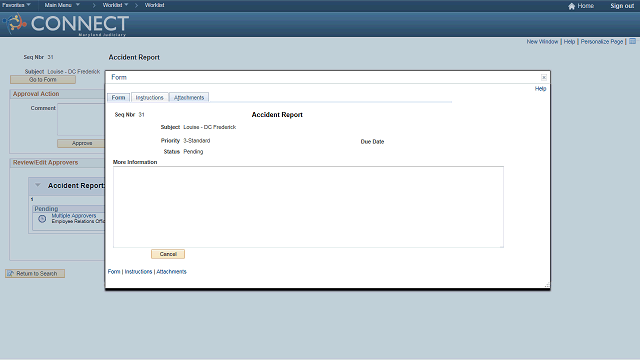The width and height of the screenshot is (640, 360).
Task: Expand the first Worklist breadcrumb dropdown
Action: [x=116, y=5]
